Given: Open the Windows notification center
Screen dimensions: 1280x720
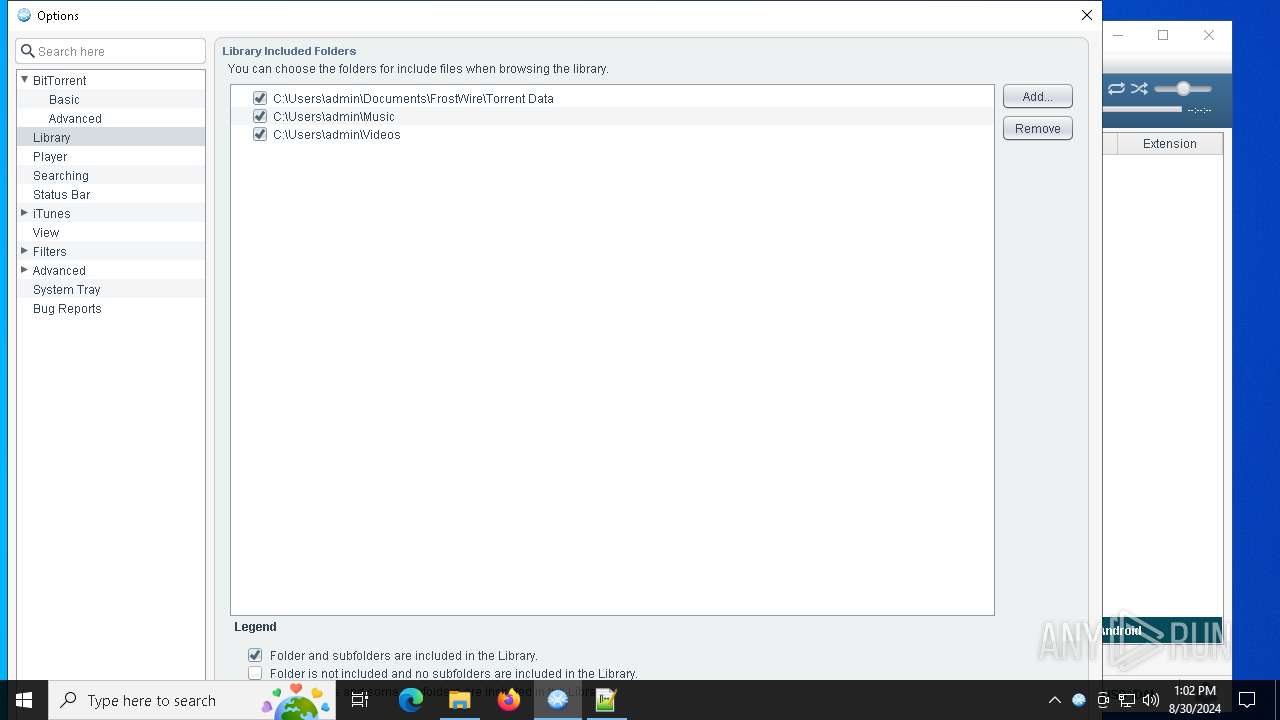Looking at the screenshot, I should [1247, 700].
